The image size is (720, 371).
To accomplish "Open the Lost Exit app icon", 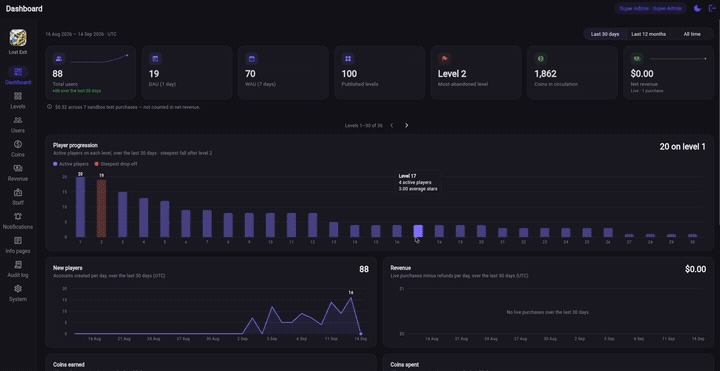I will tap(18, 38).
